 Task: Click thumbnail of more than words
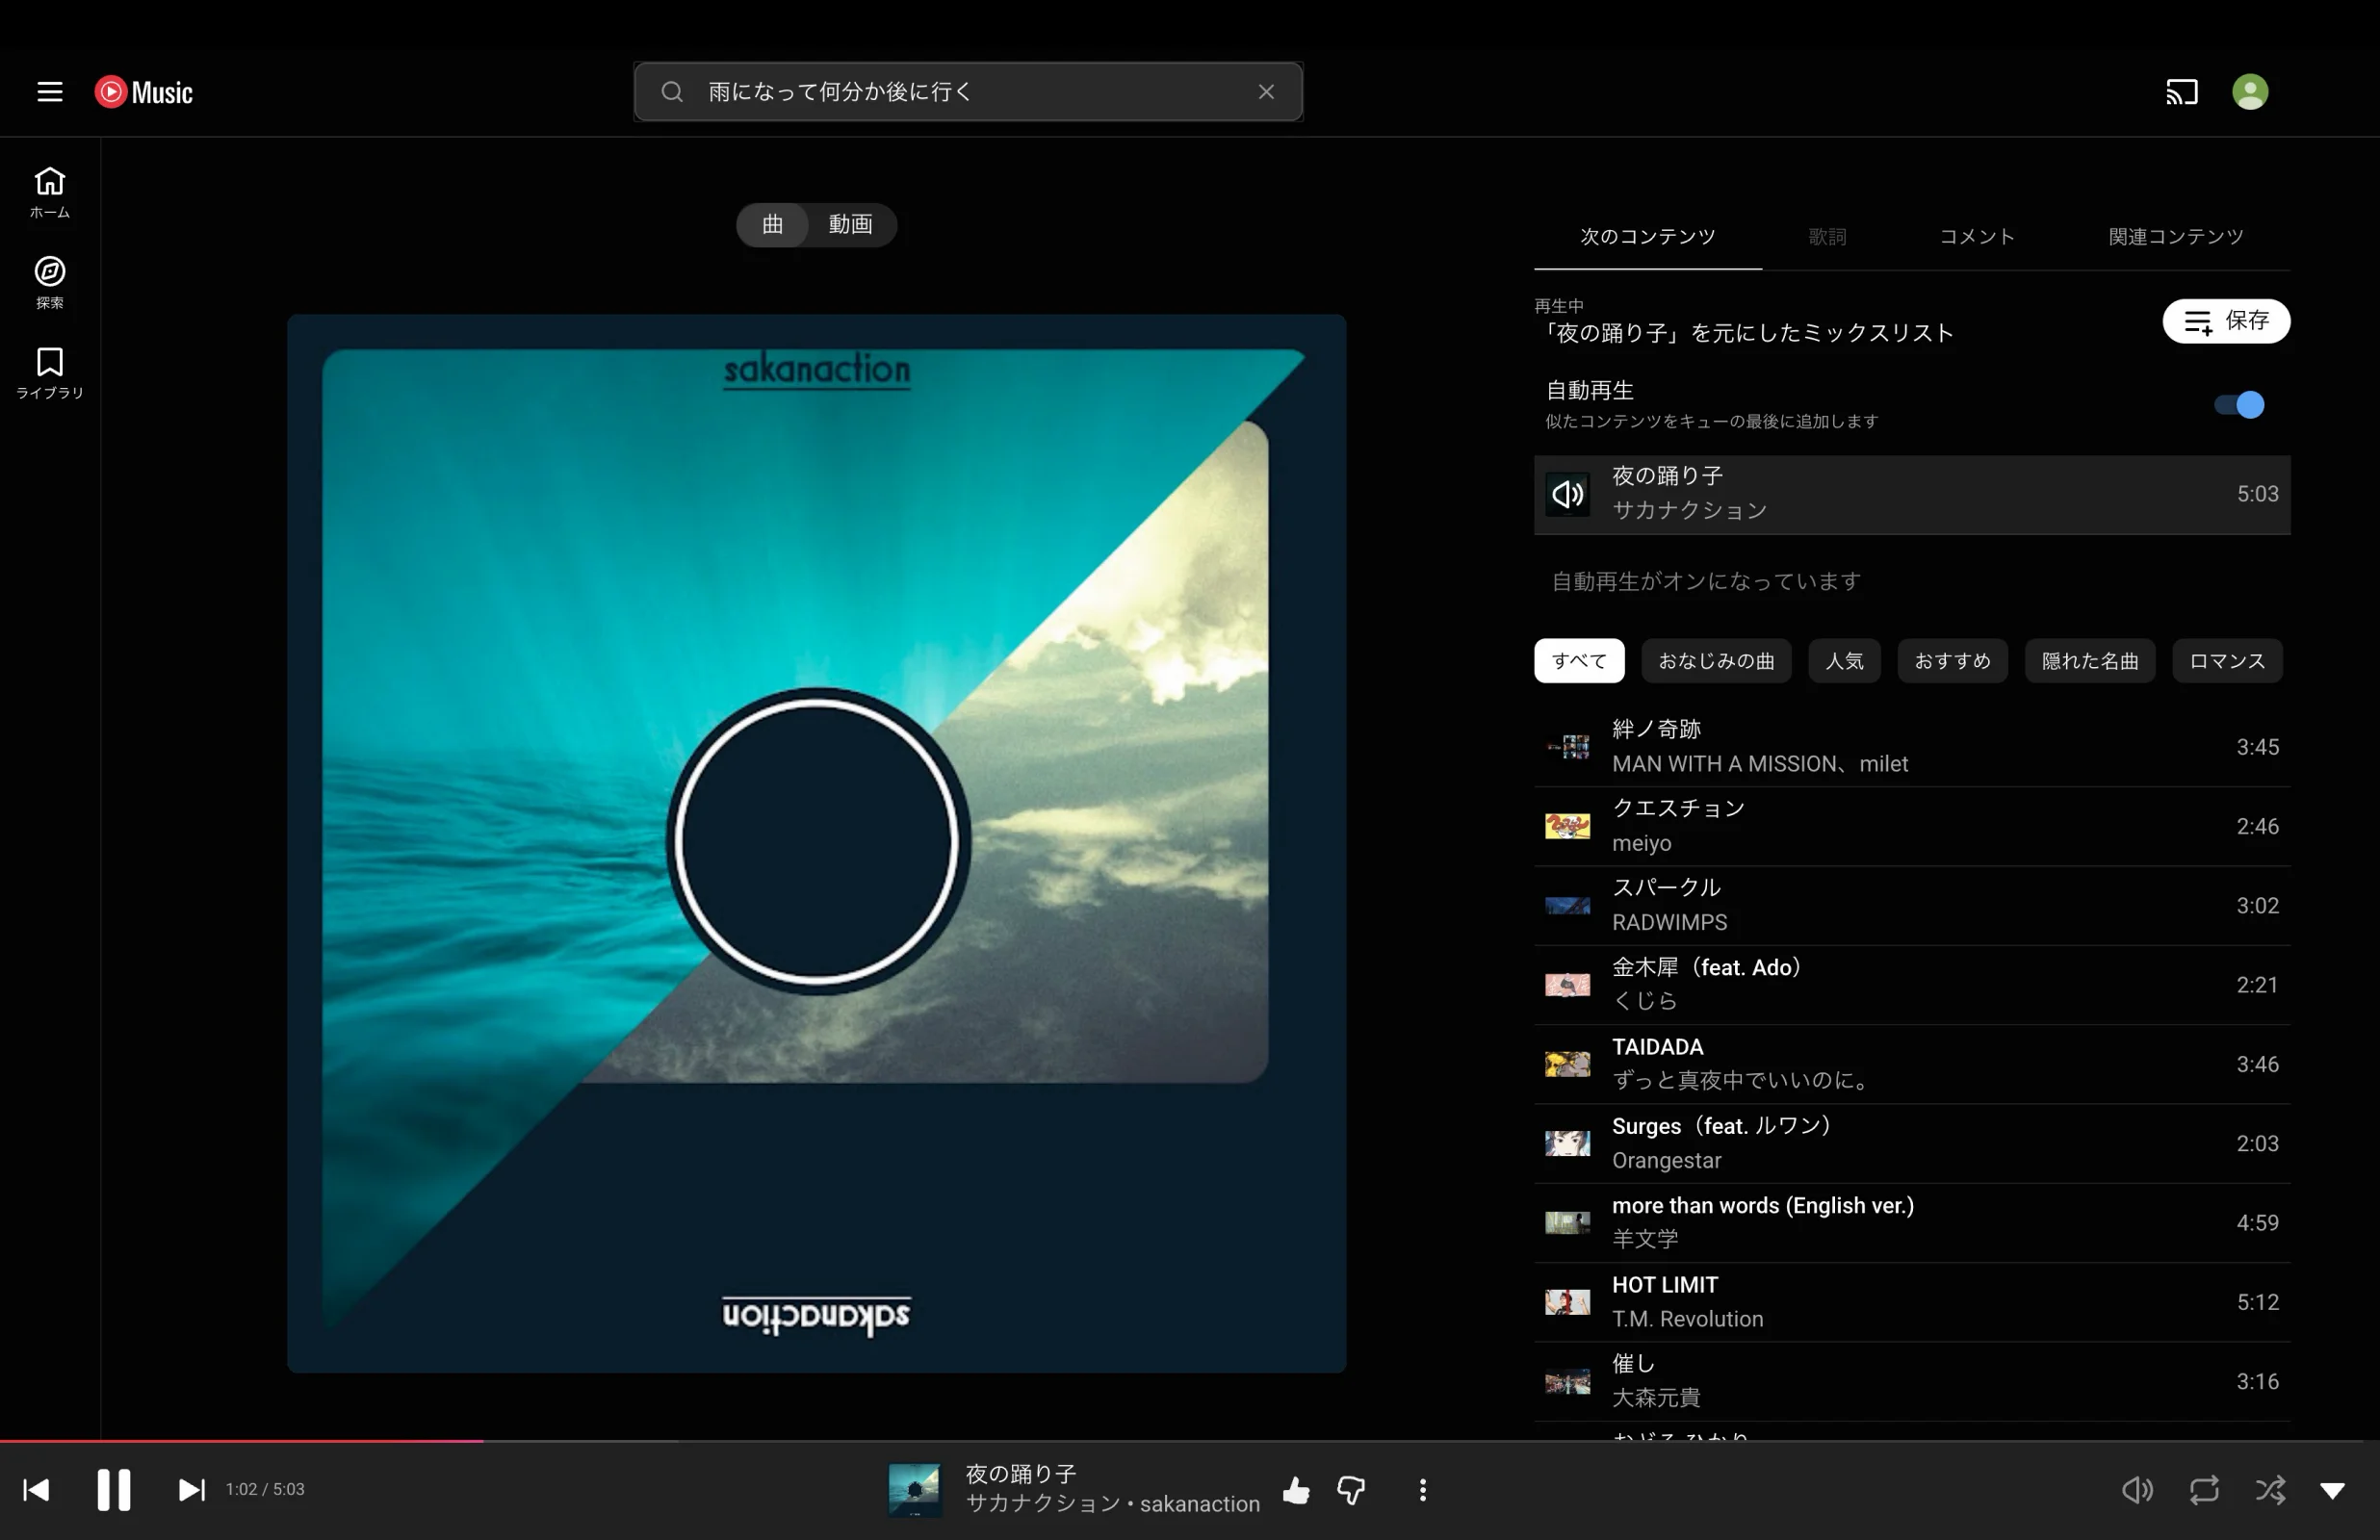point(1567,1223)
